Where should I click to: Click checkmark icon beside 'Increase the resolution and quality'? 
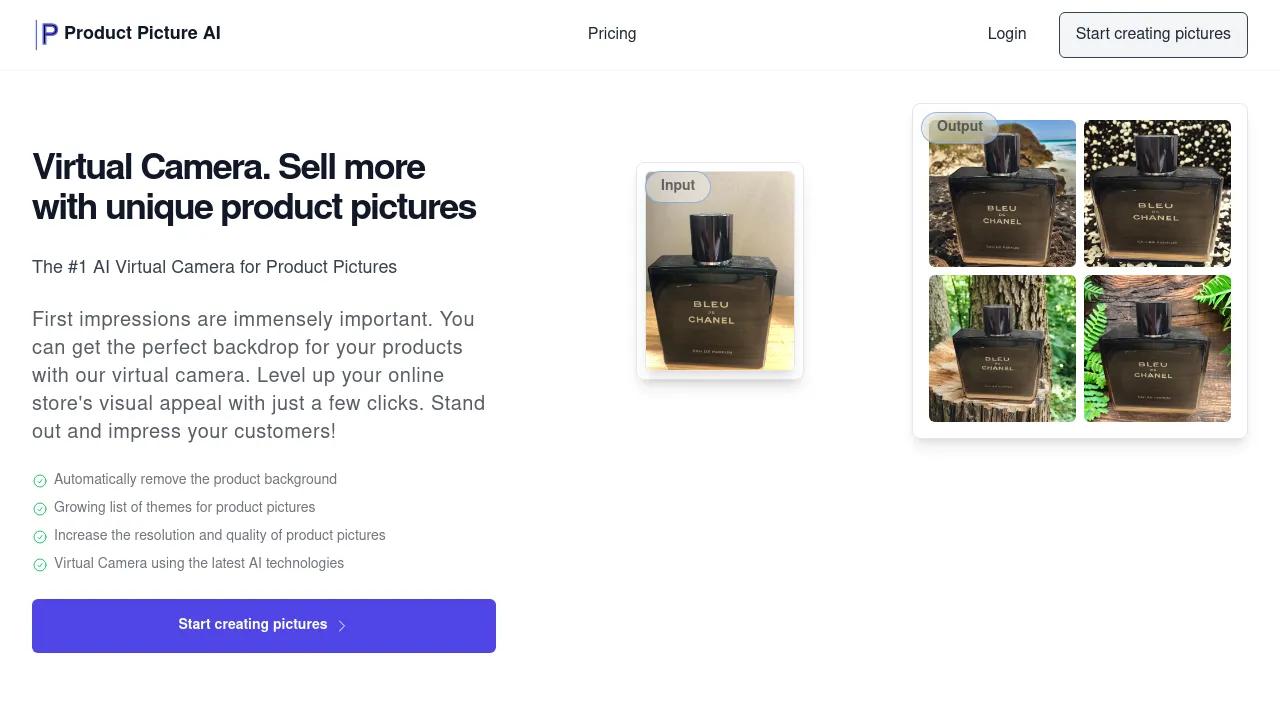(x=40, y=537)
